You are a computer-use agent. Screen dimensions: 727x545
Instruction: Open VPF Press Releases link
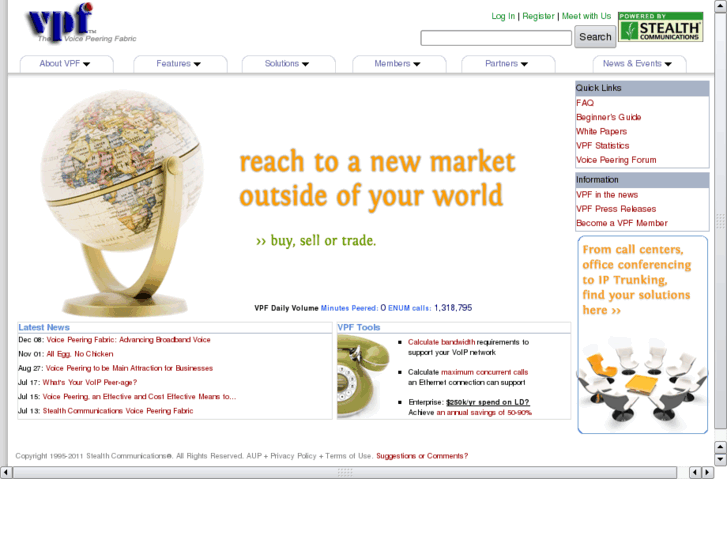[616, 209]
